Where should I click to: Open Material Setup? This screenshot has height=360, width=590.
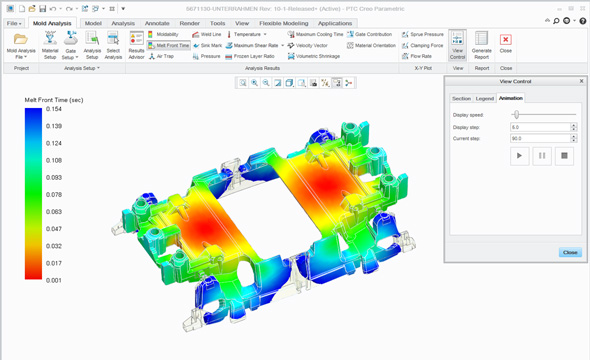pos(50,46)
